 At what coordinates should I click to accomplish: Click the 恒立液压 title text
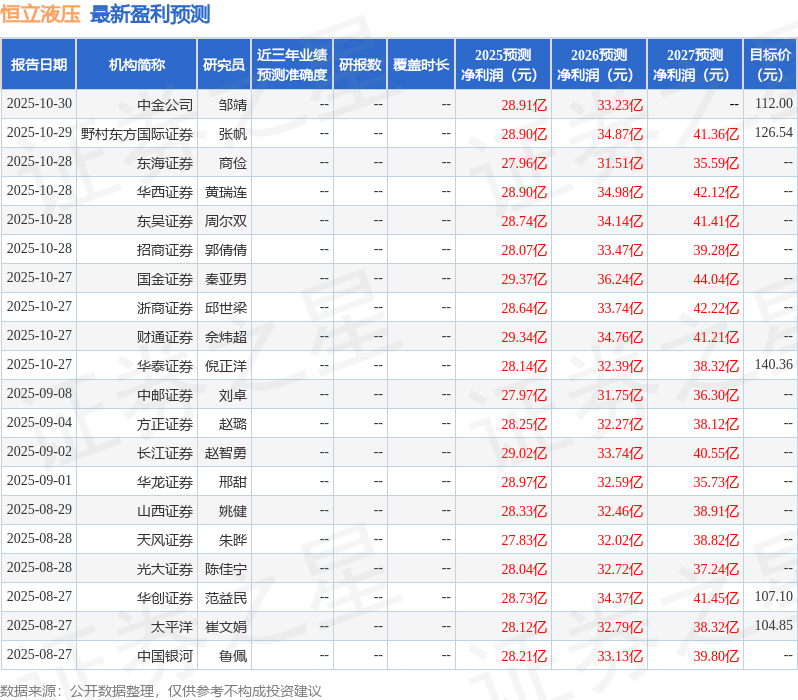point(40,14)
